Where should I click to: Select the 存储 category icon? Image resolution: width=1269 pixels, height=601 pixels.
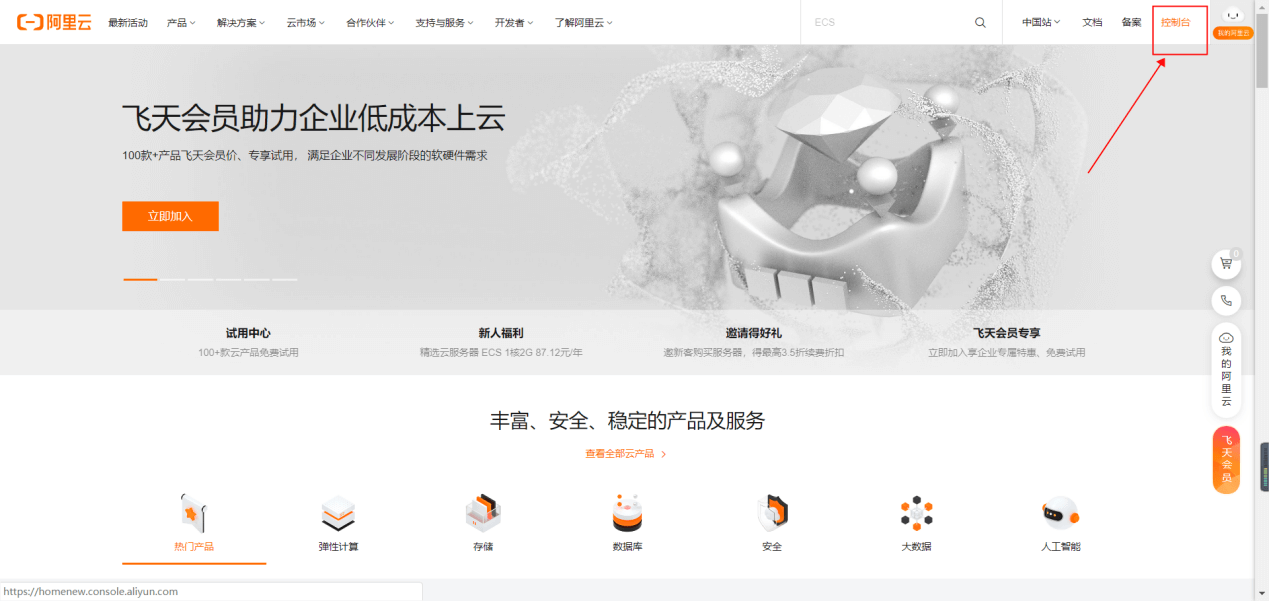coord(483,513)
